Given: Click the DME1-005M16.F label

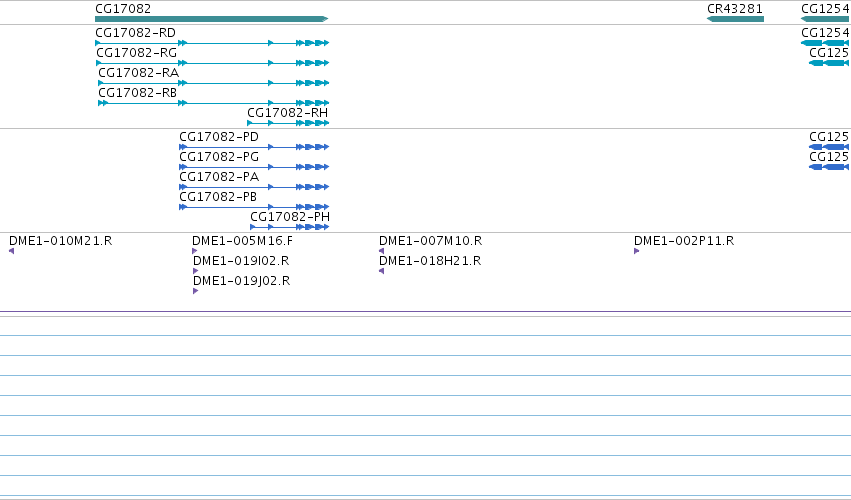Looking at the screenshot, I should point(243,241).
